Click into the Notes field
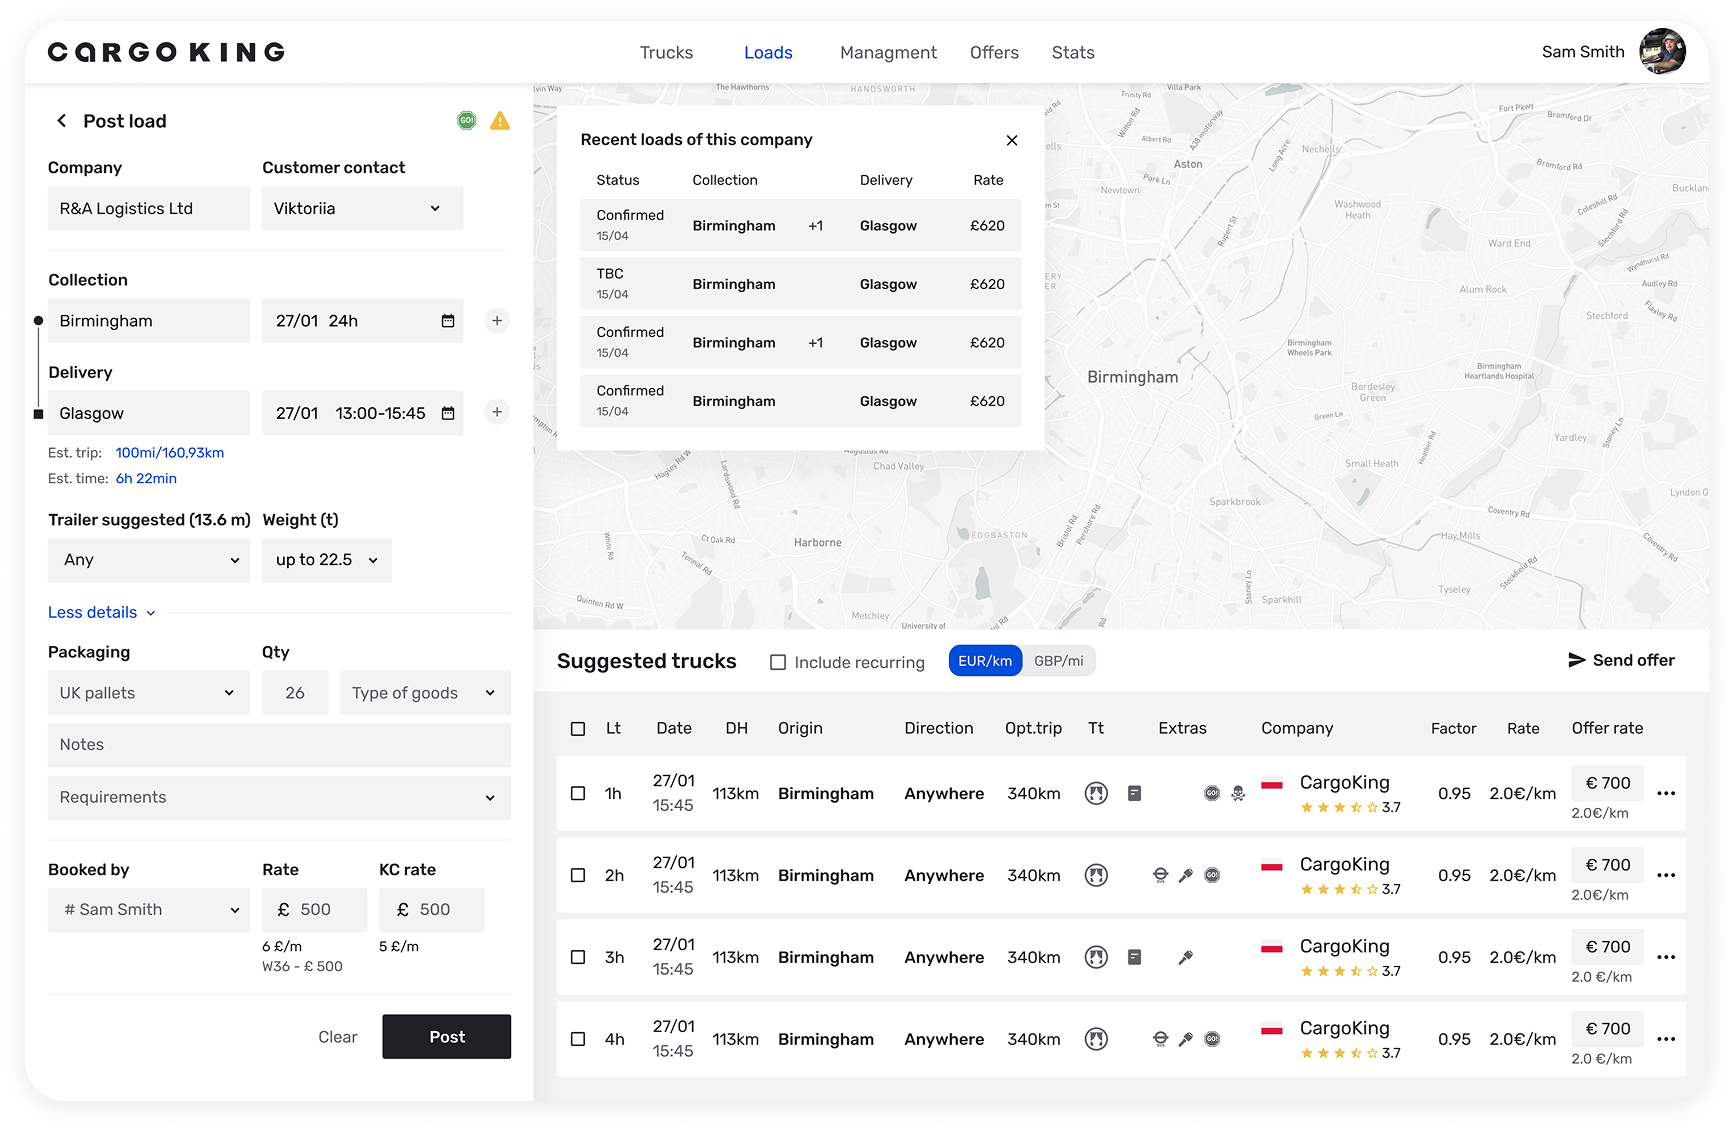 pyautogui.click(x=279, y=745)
